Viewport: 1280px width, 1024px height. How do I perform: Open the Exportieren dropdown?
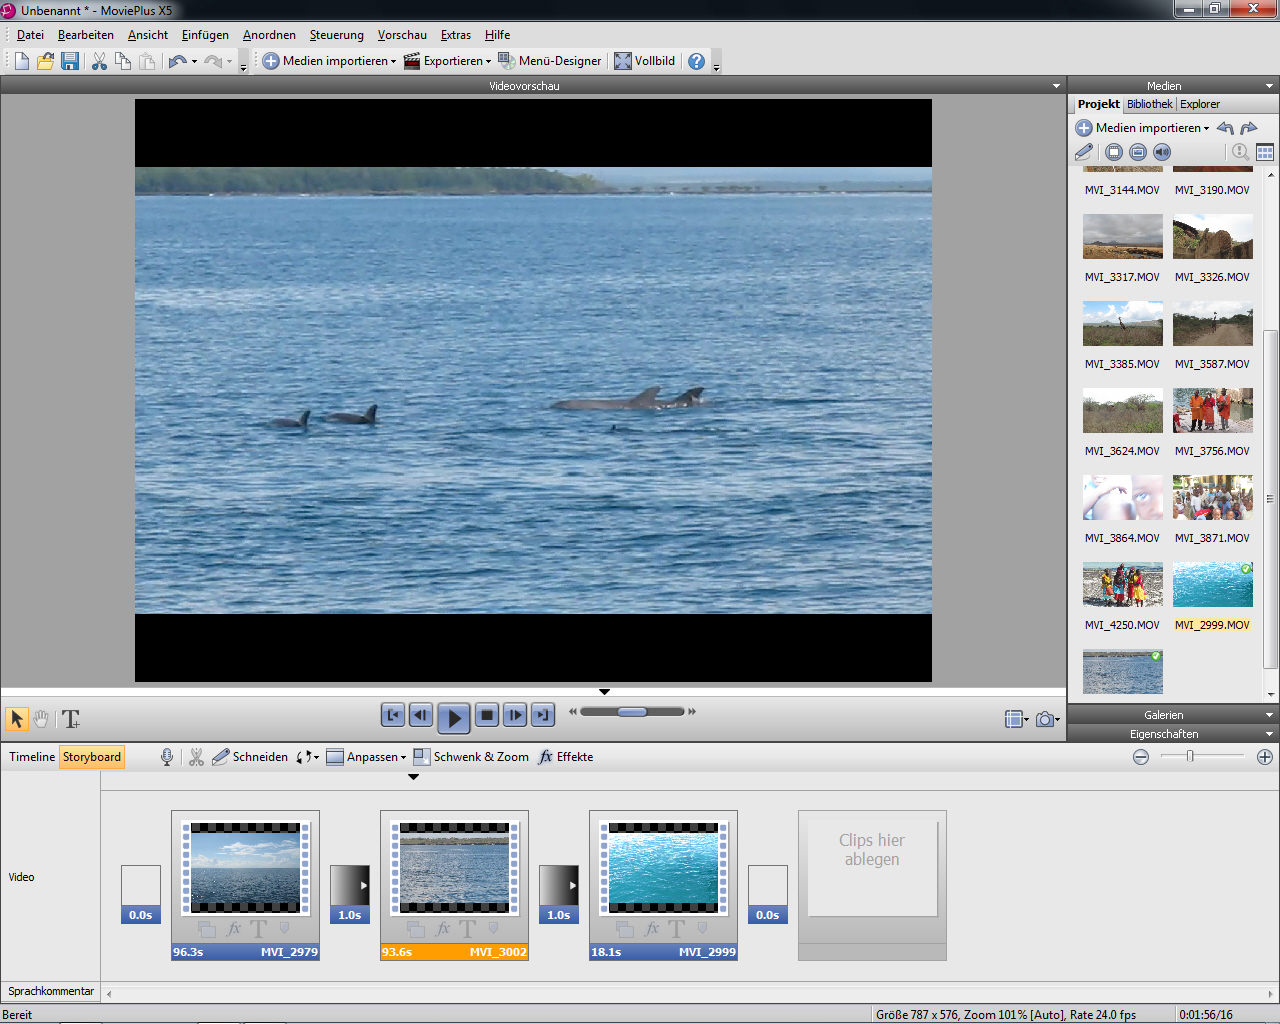pyautogui.click(x=448, y=61)
